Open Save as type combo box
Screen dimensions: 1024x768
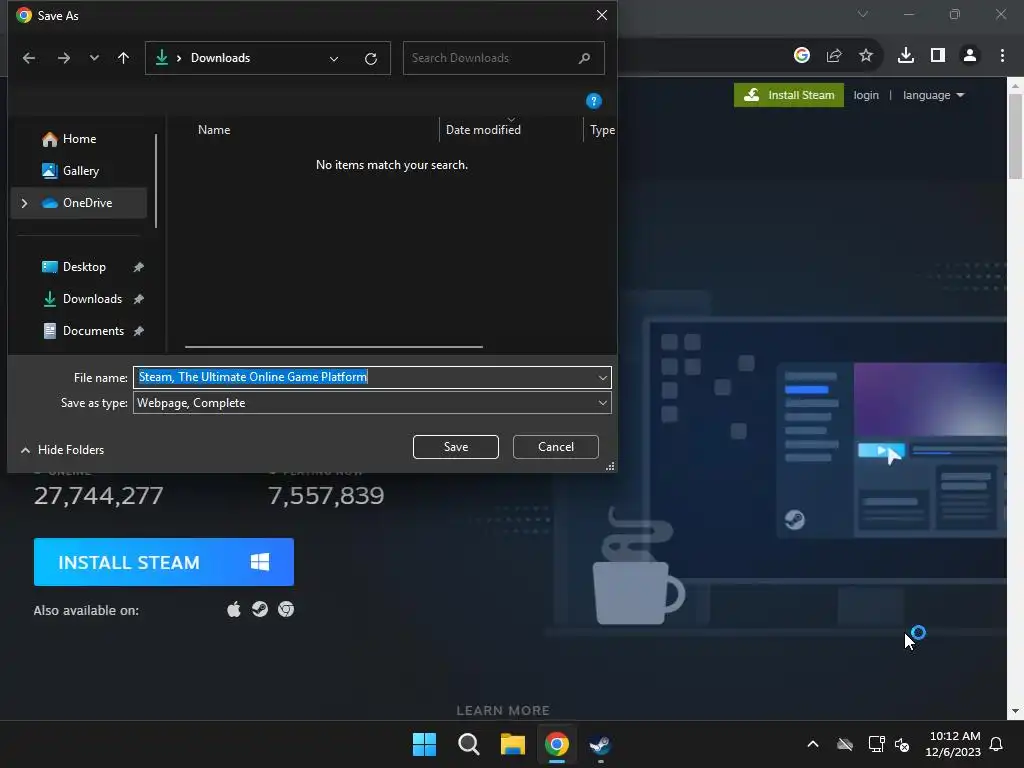[x=372, y=403]
